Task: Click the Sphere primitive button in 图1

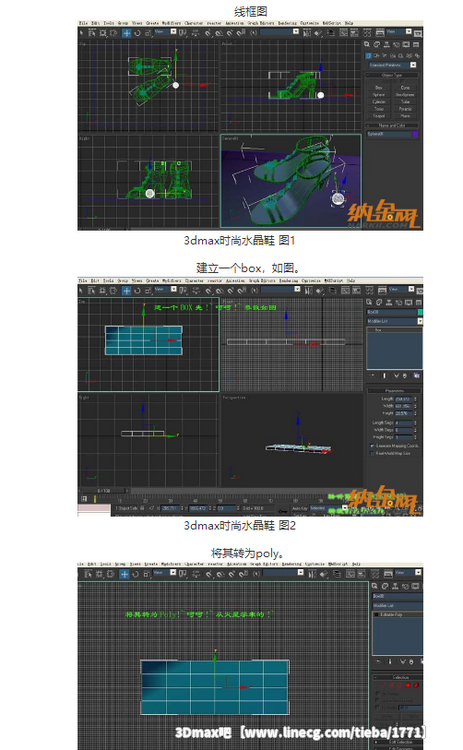Action: 379,95
